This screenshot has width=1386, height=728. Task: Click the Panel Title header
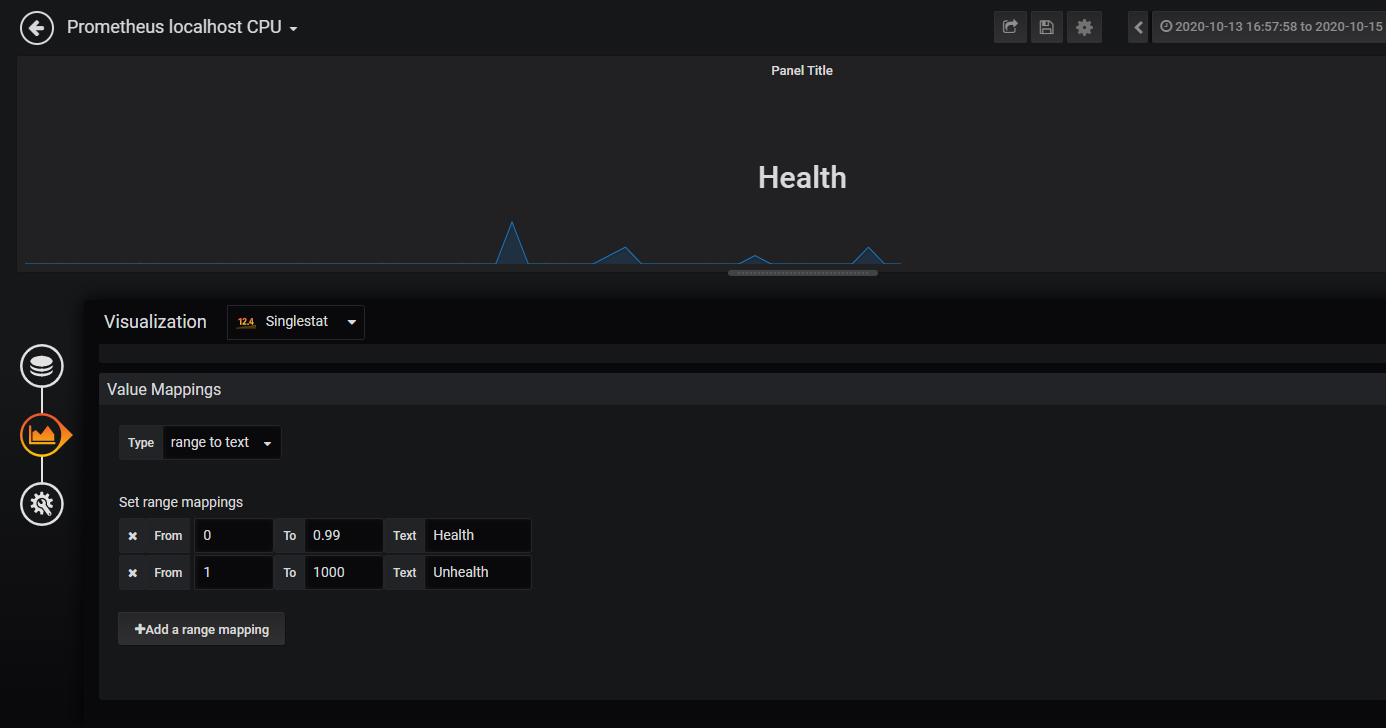pos(802,71)
